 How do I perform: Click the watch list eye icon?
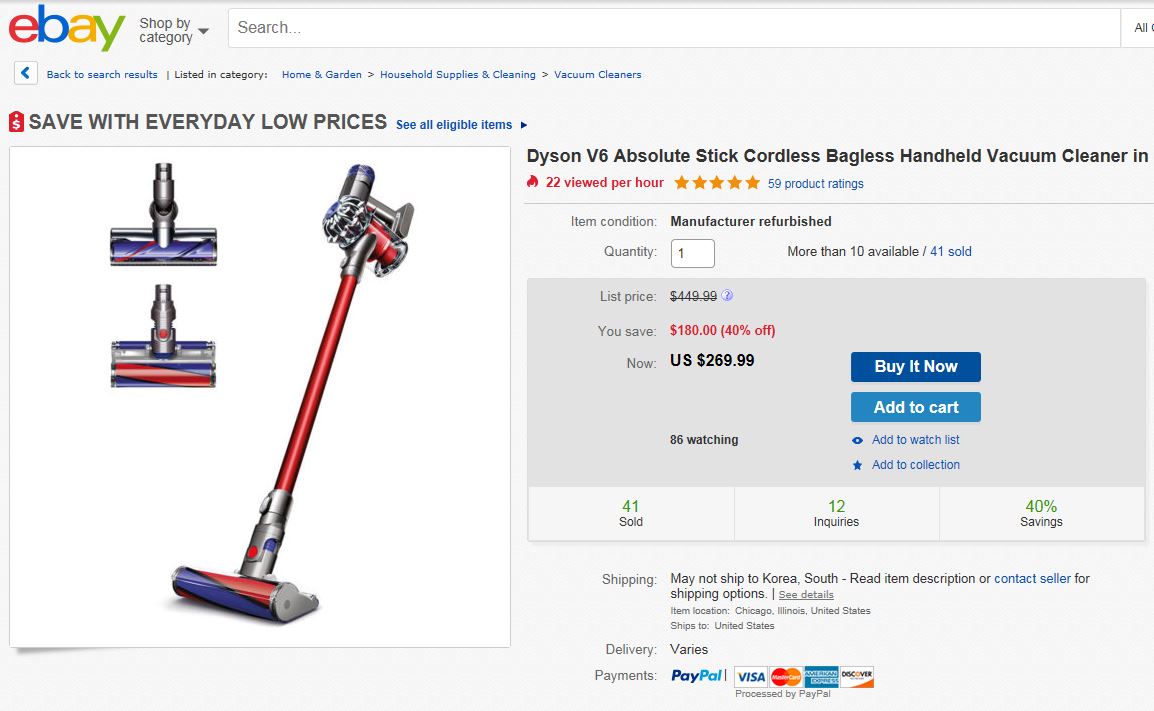tap(857, 440)
